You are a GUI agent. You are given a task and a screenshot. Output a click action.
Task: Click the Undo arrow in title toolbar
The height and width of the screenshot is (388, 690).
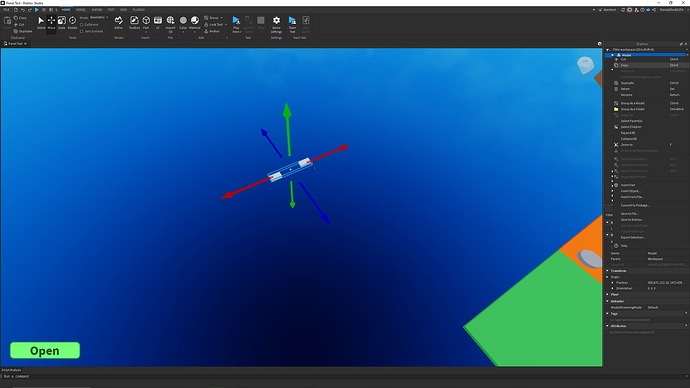point(22,10)
